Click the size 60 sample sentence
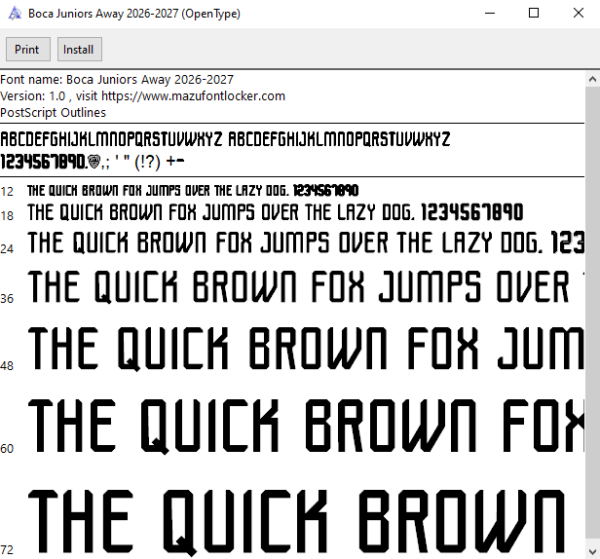Image resolution: width=600 pixels, height=559 pixels. pyautogui.click(x=306, y=426)
